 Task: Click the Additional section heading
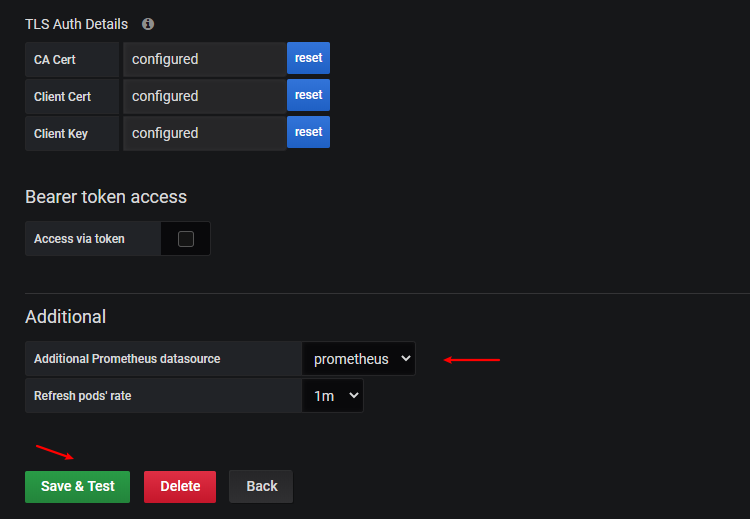66,317
